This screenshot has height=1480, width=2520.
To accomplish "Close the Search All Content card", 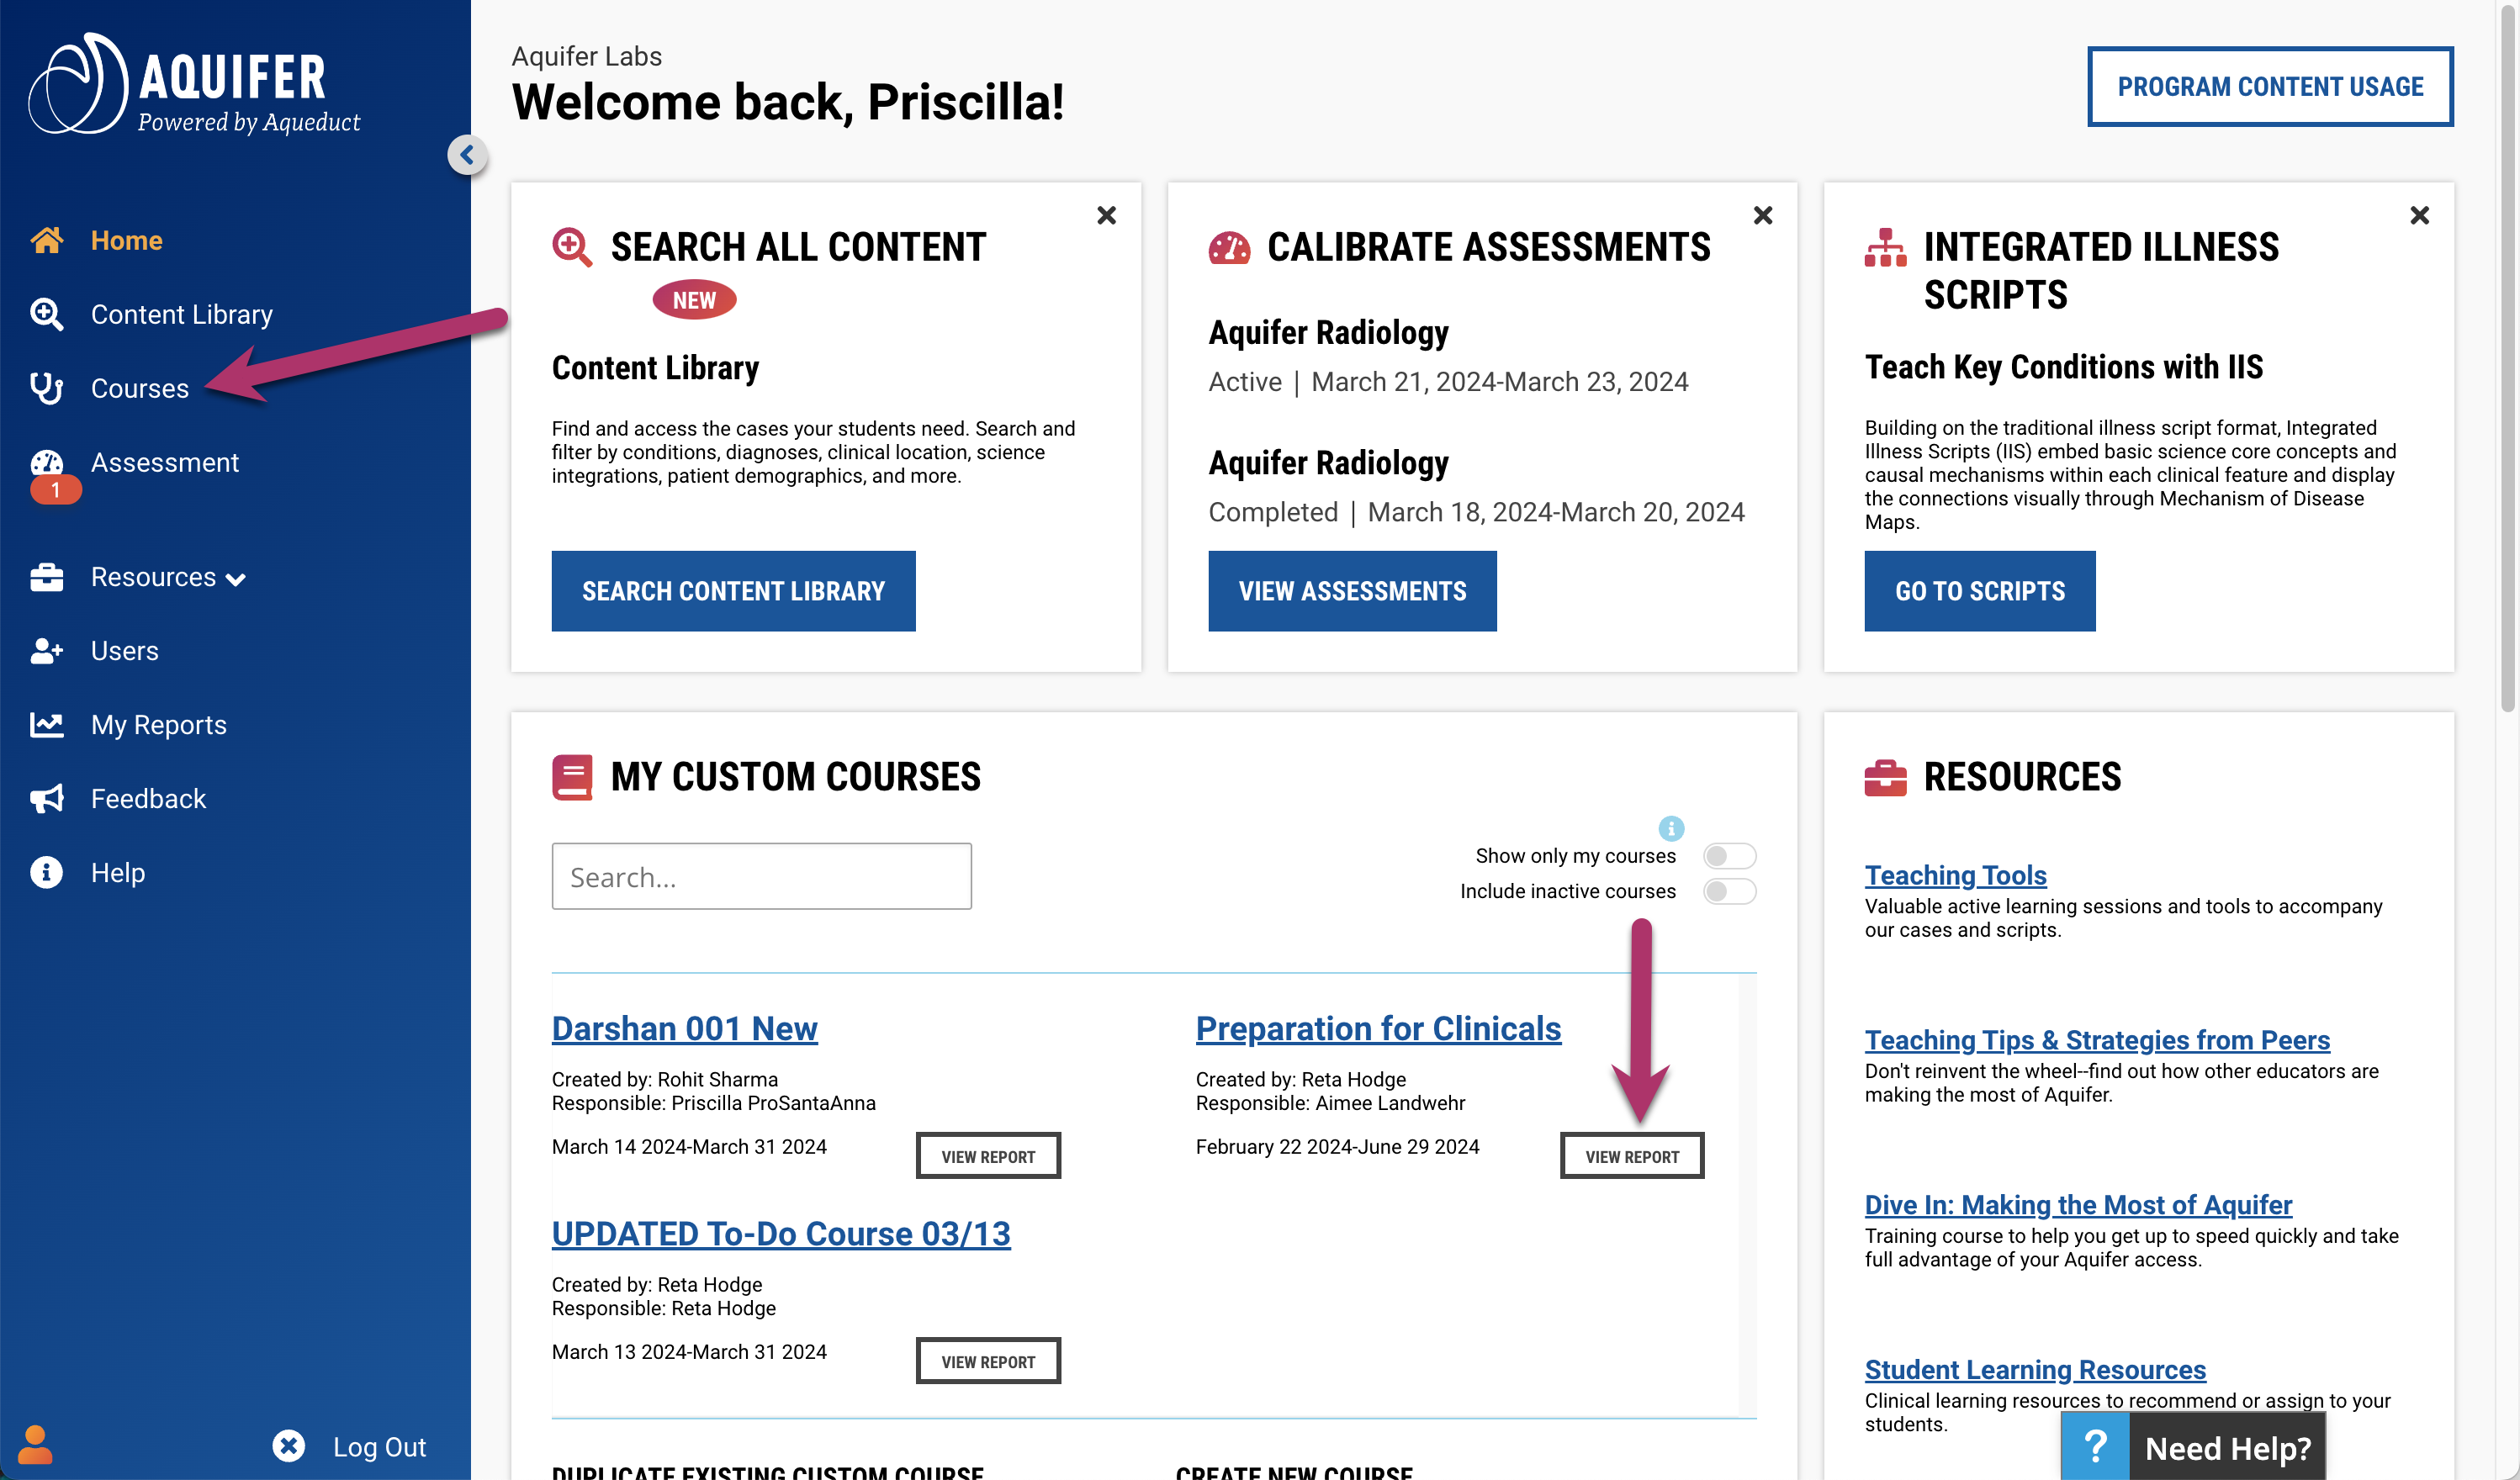I will (x=1107, y=215).
